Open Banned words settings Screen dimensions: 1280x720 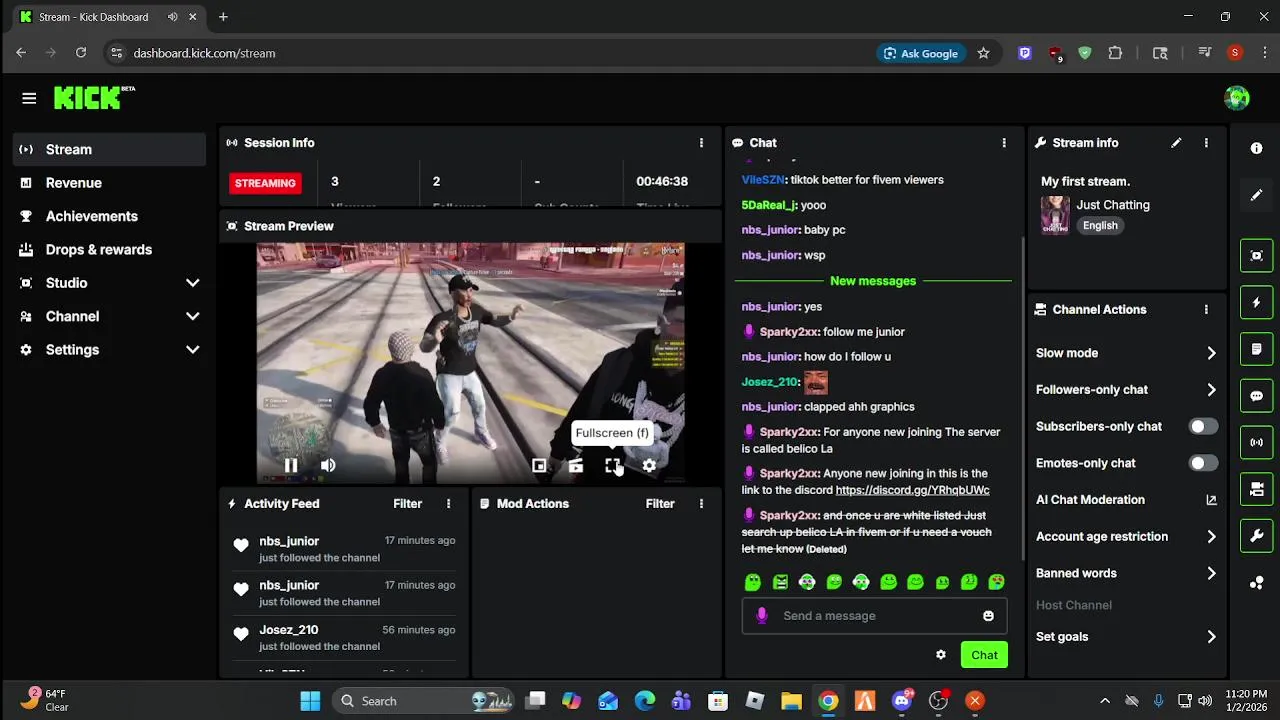(1126, 573)
